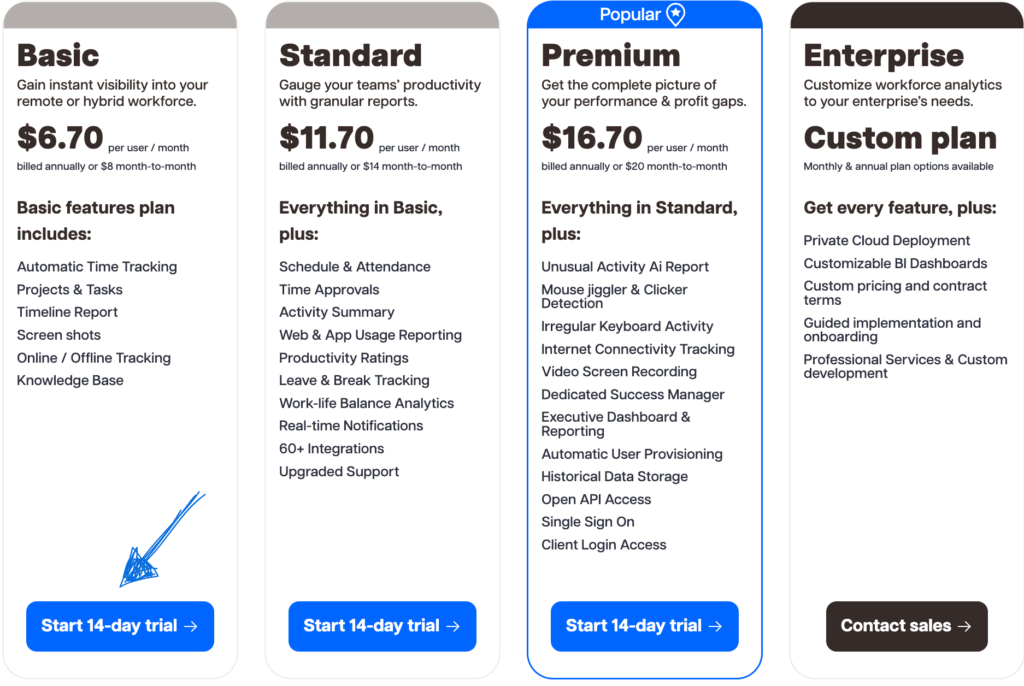This screenshot has height=686, width=1024.
Task: Start the Standard plan 14-day trial
Action: (x=382, y=626)
